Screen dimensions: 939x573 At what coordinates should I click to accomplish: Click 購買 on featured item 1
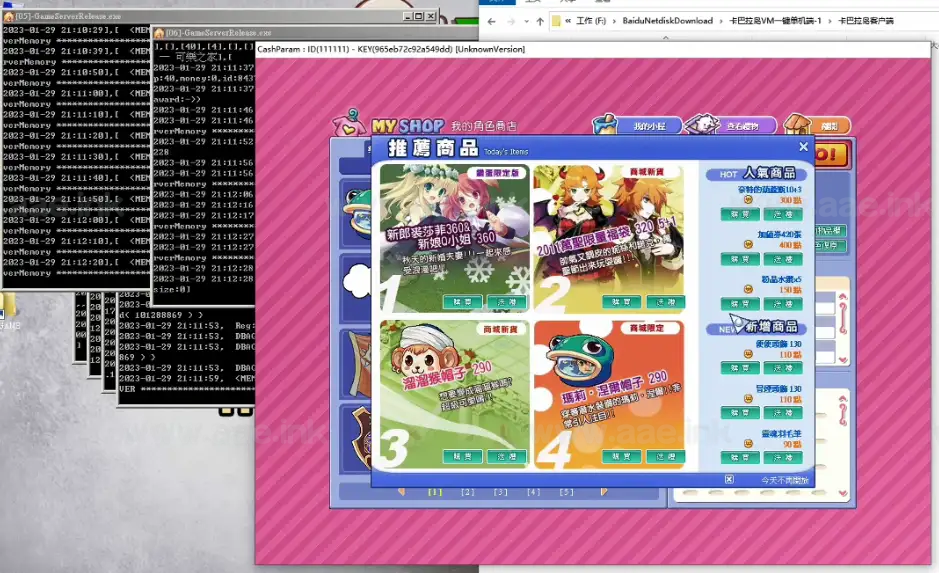(463, 301)
